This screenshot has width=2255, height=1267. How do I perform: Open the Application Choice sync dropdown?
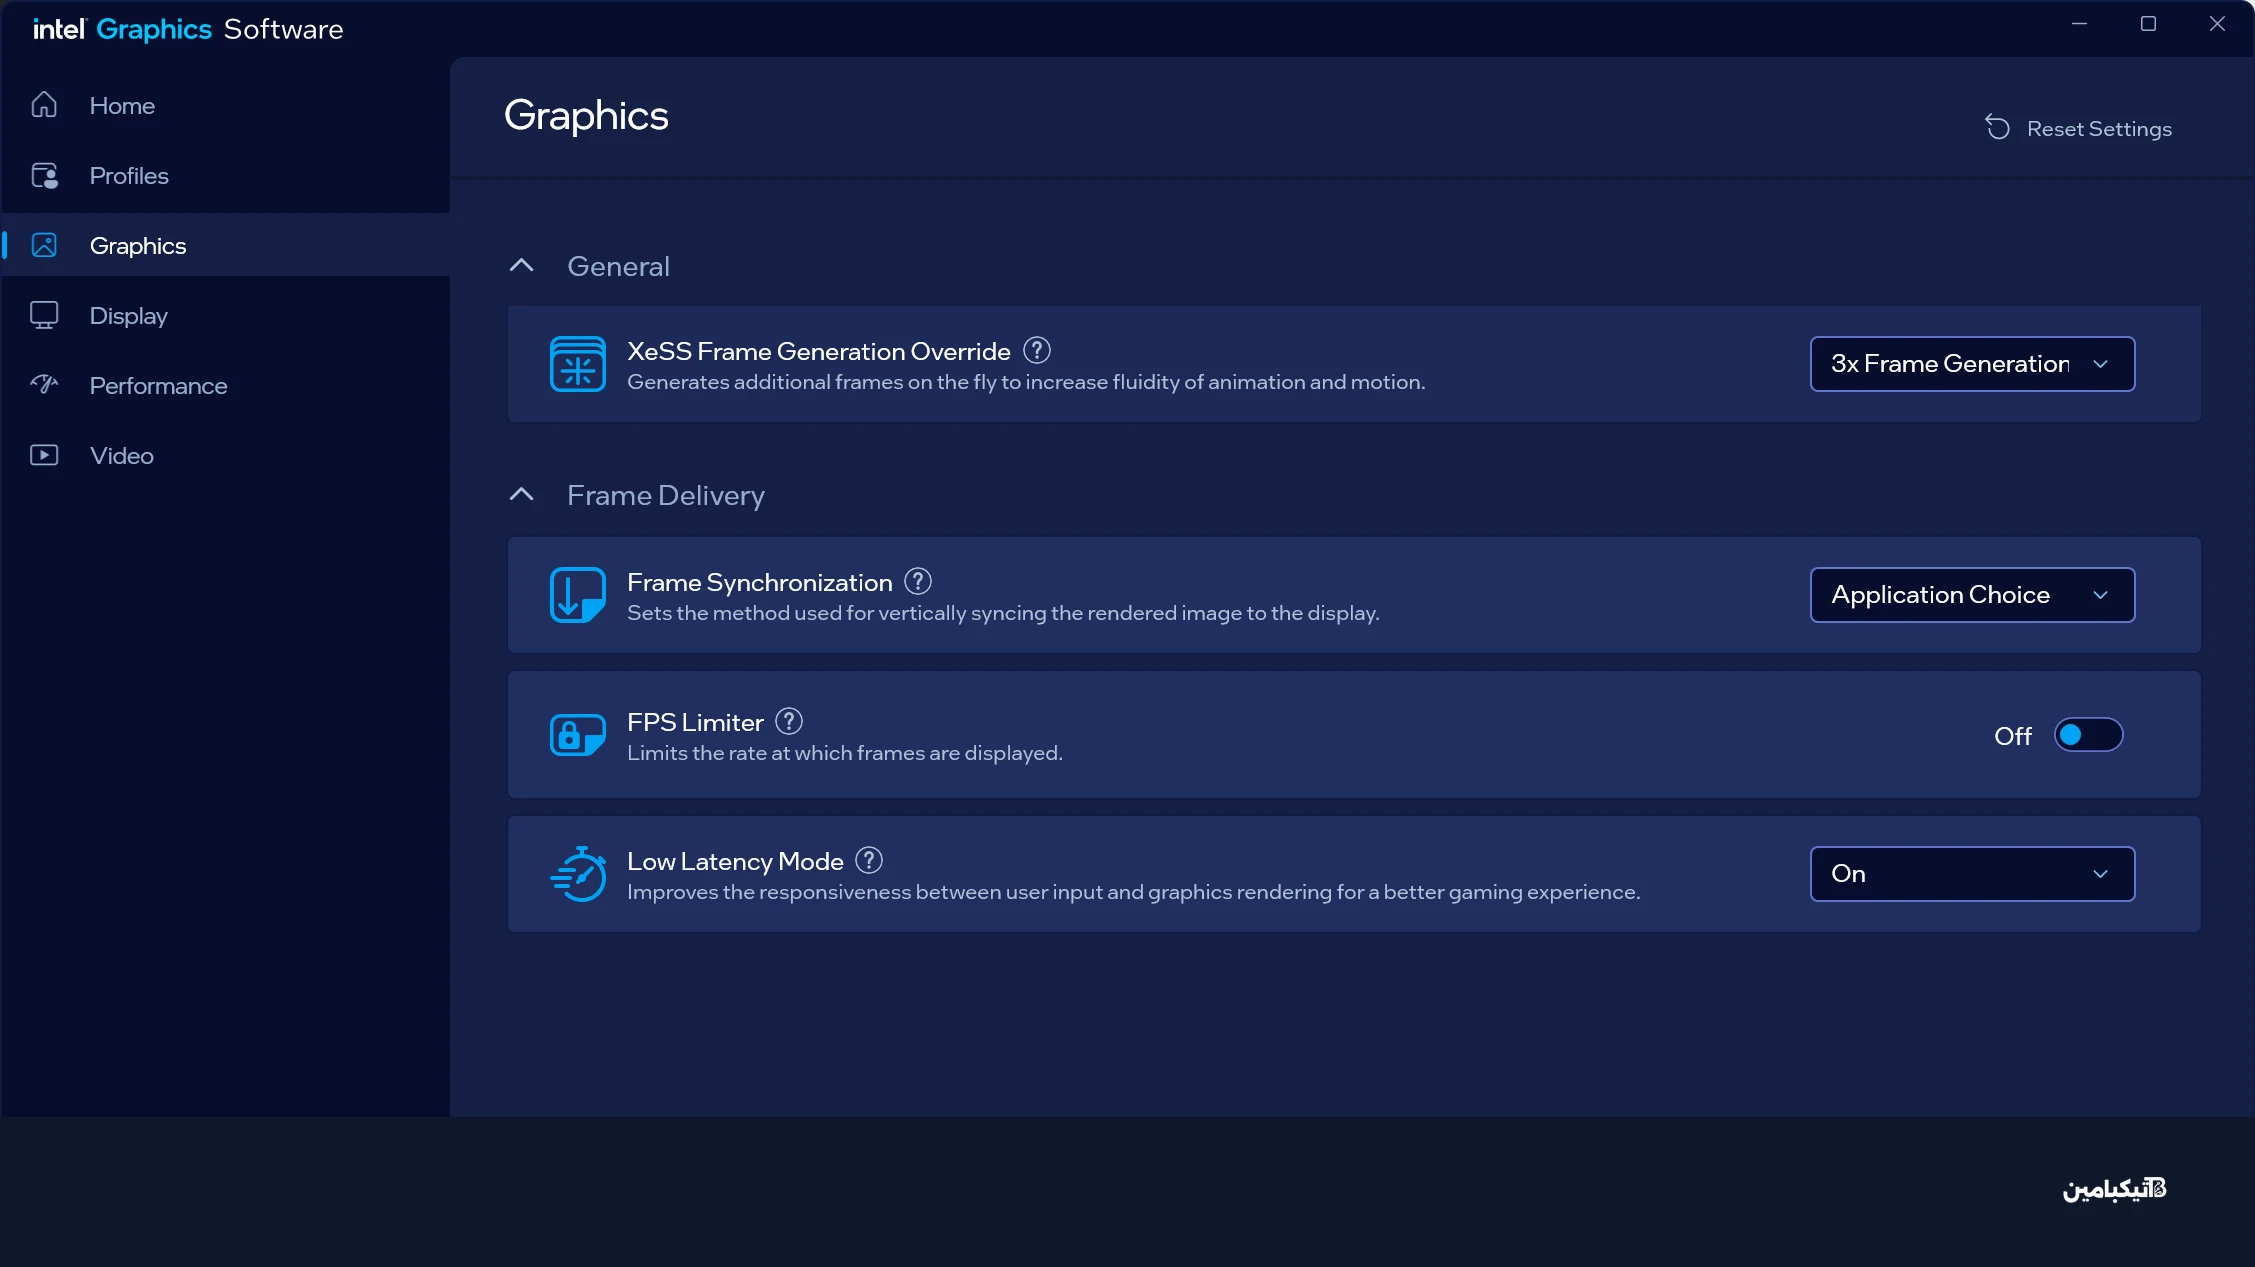coord(1971,595)
